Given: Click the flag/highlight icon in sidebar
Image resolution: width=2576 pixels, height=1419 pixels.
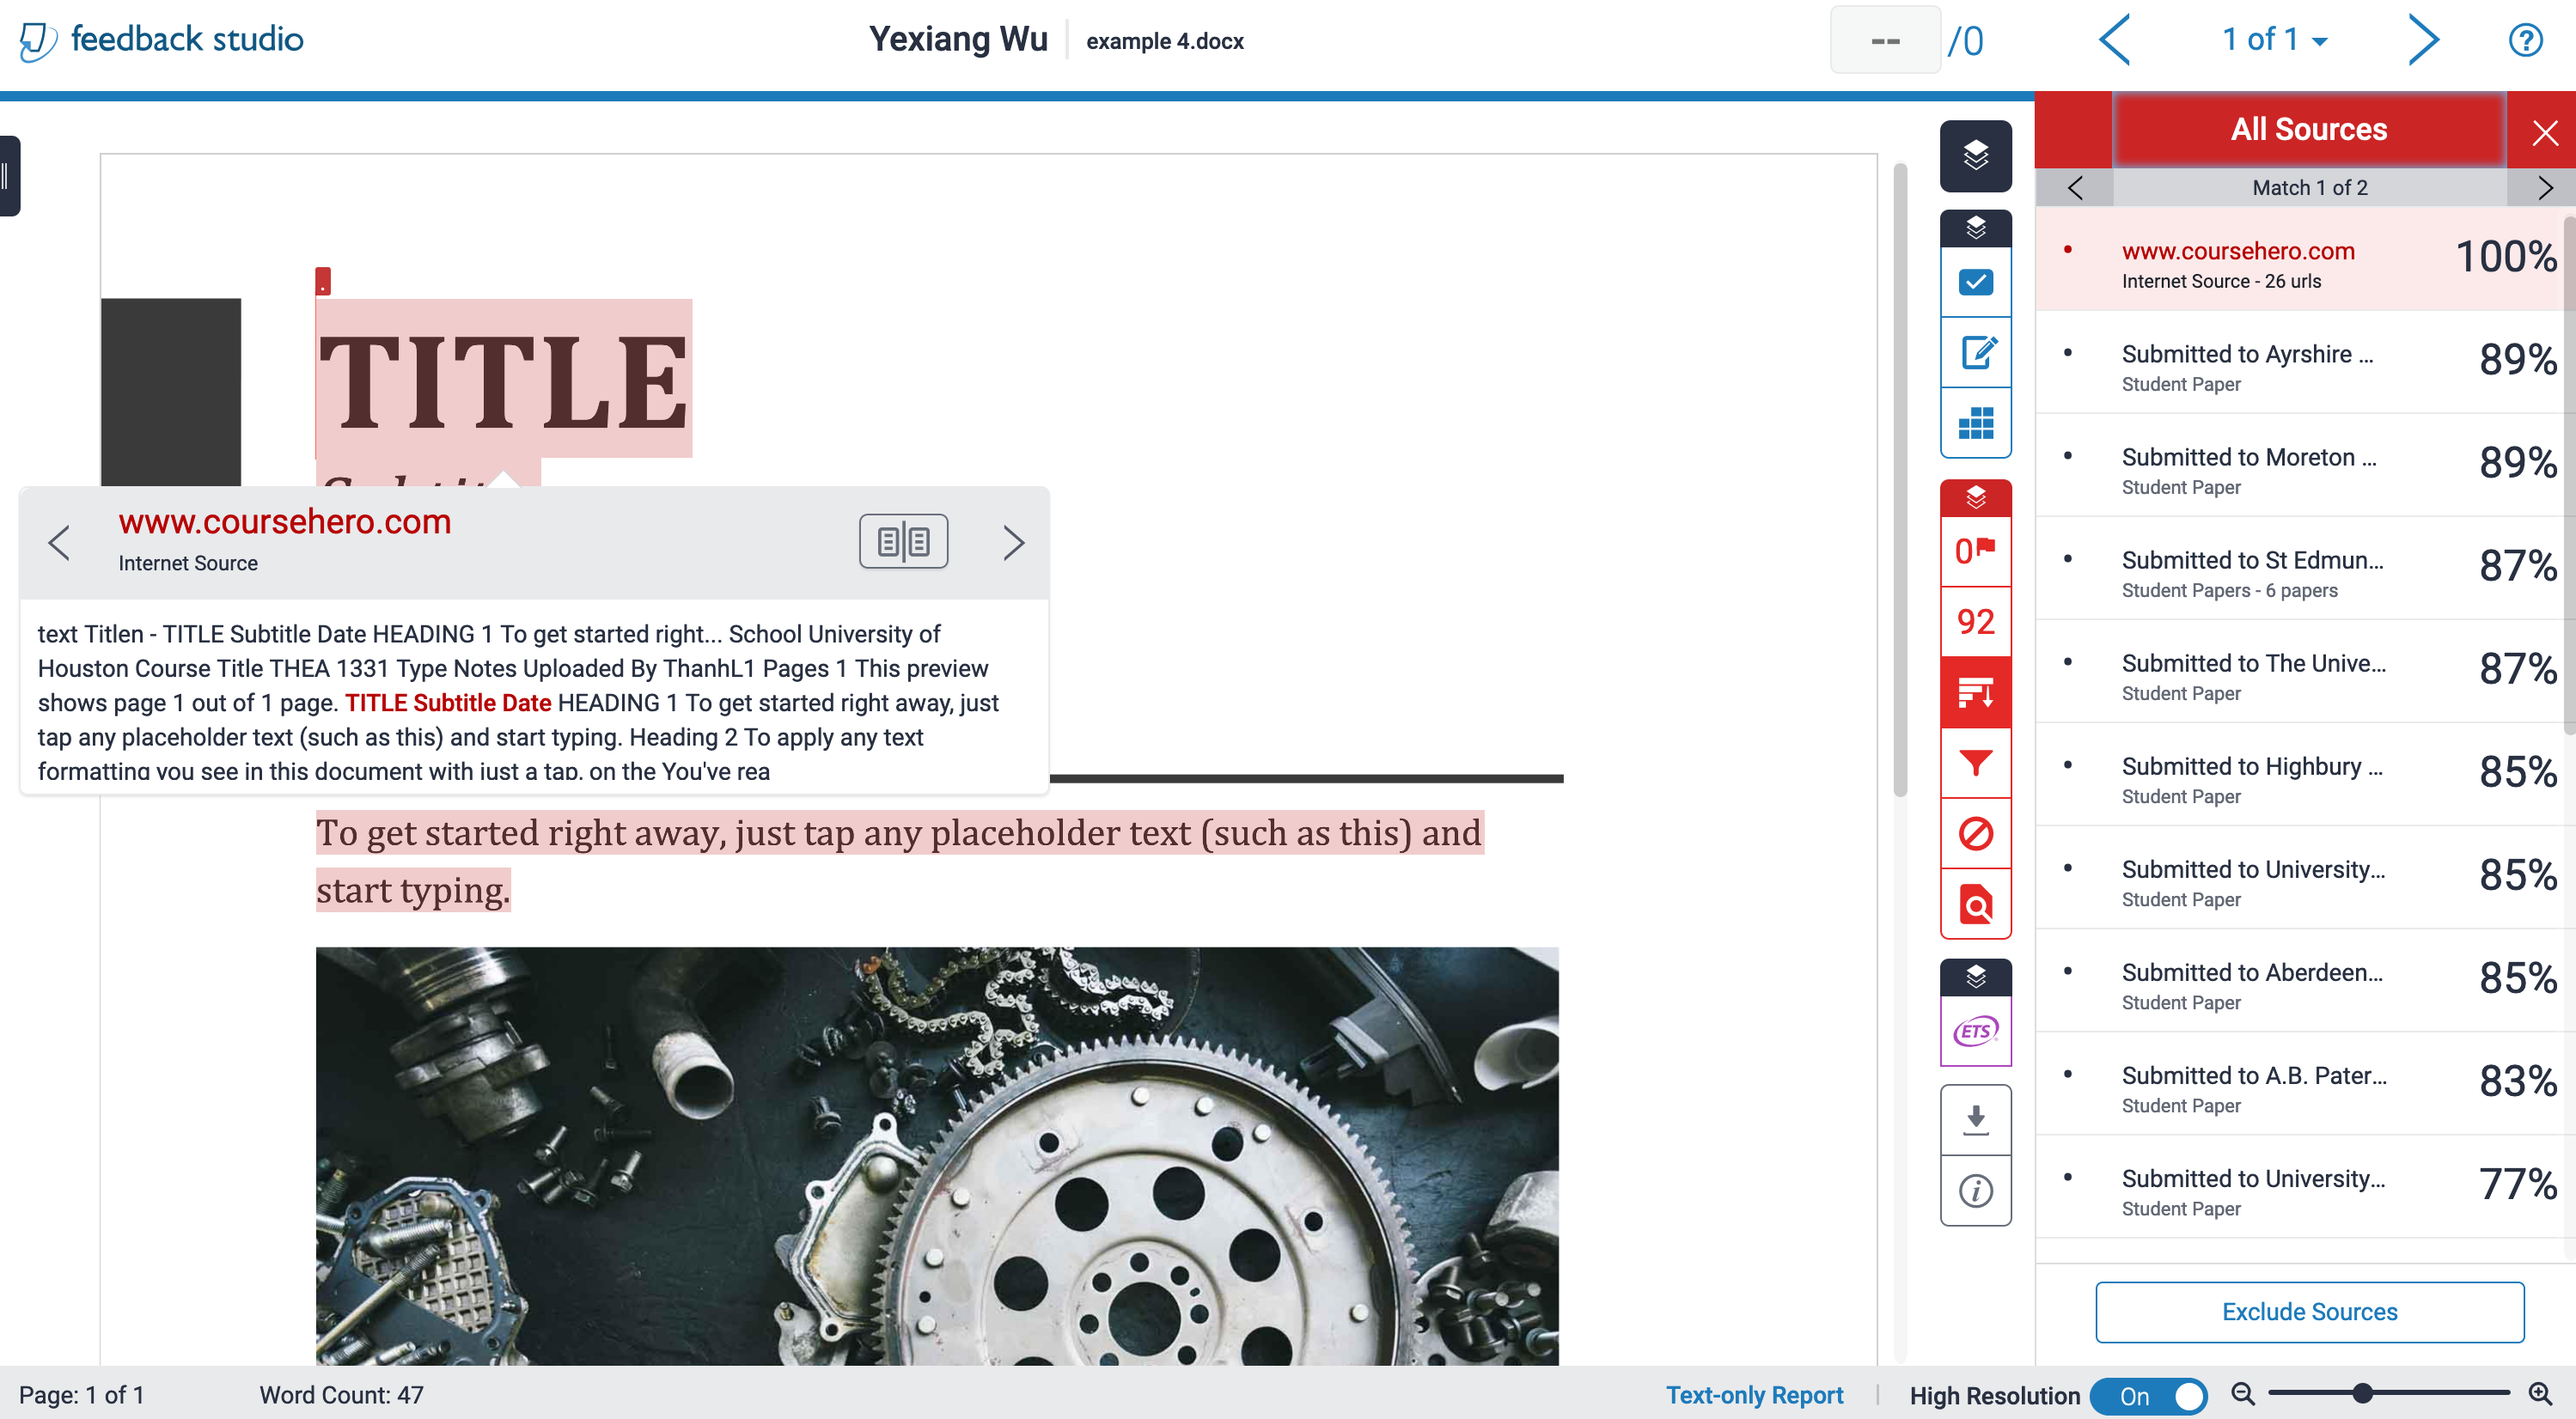Looking at the screenshot, I should pyautogui.click(x=1975, y=551).
